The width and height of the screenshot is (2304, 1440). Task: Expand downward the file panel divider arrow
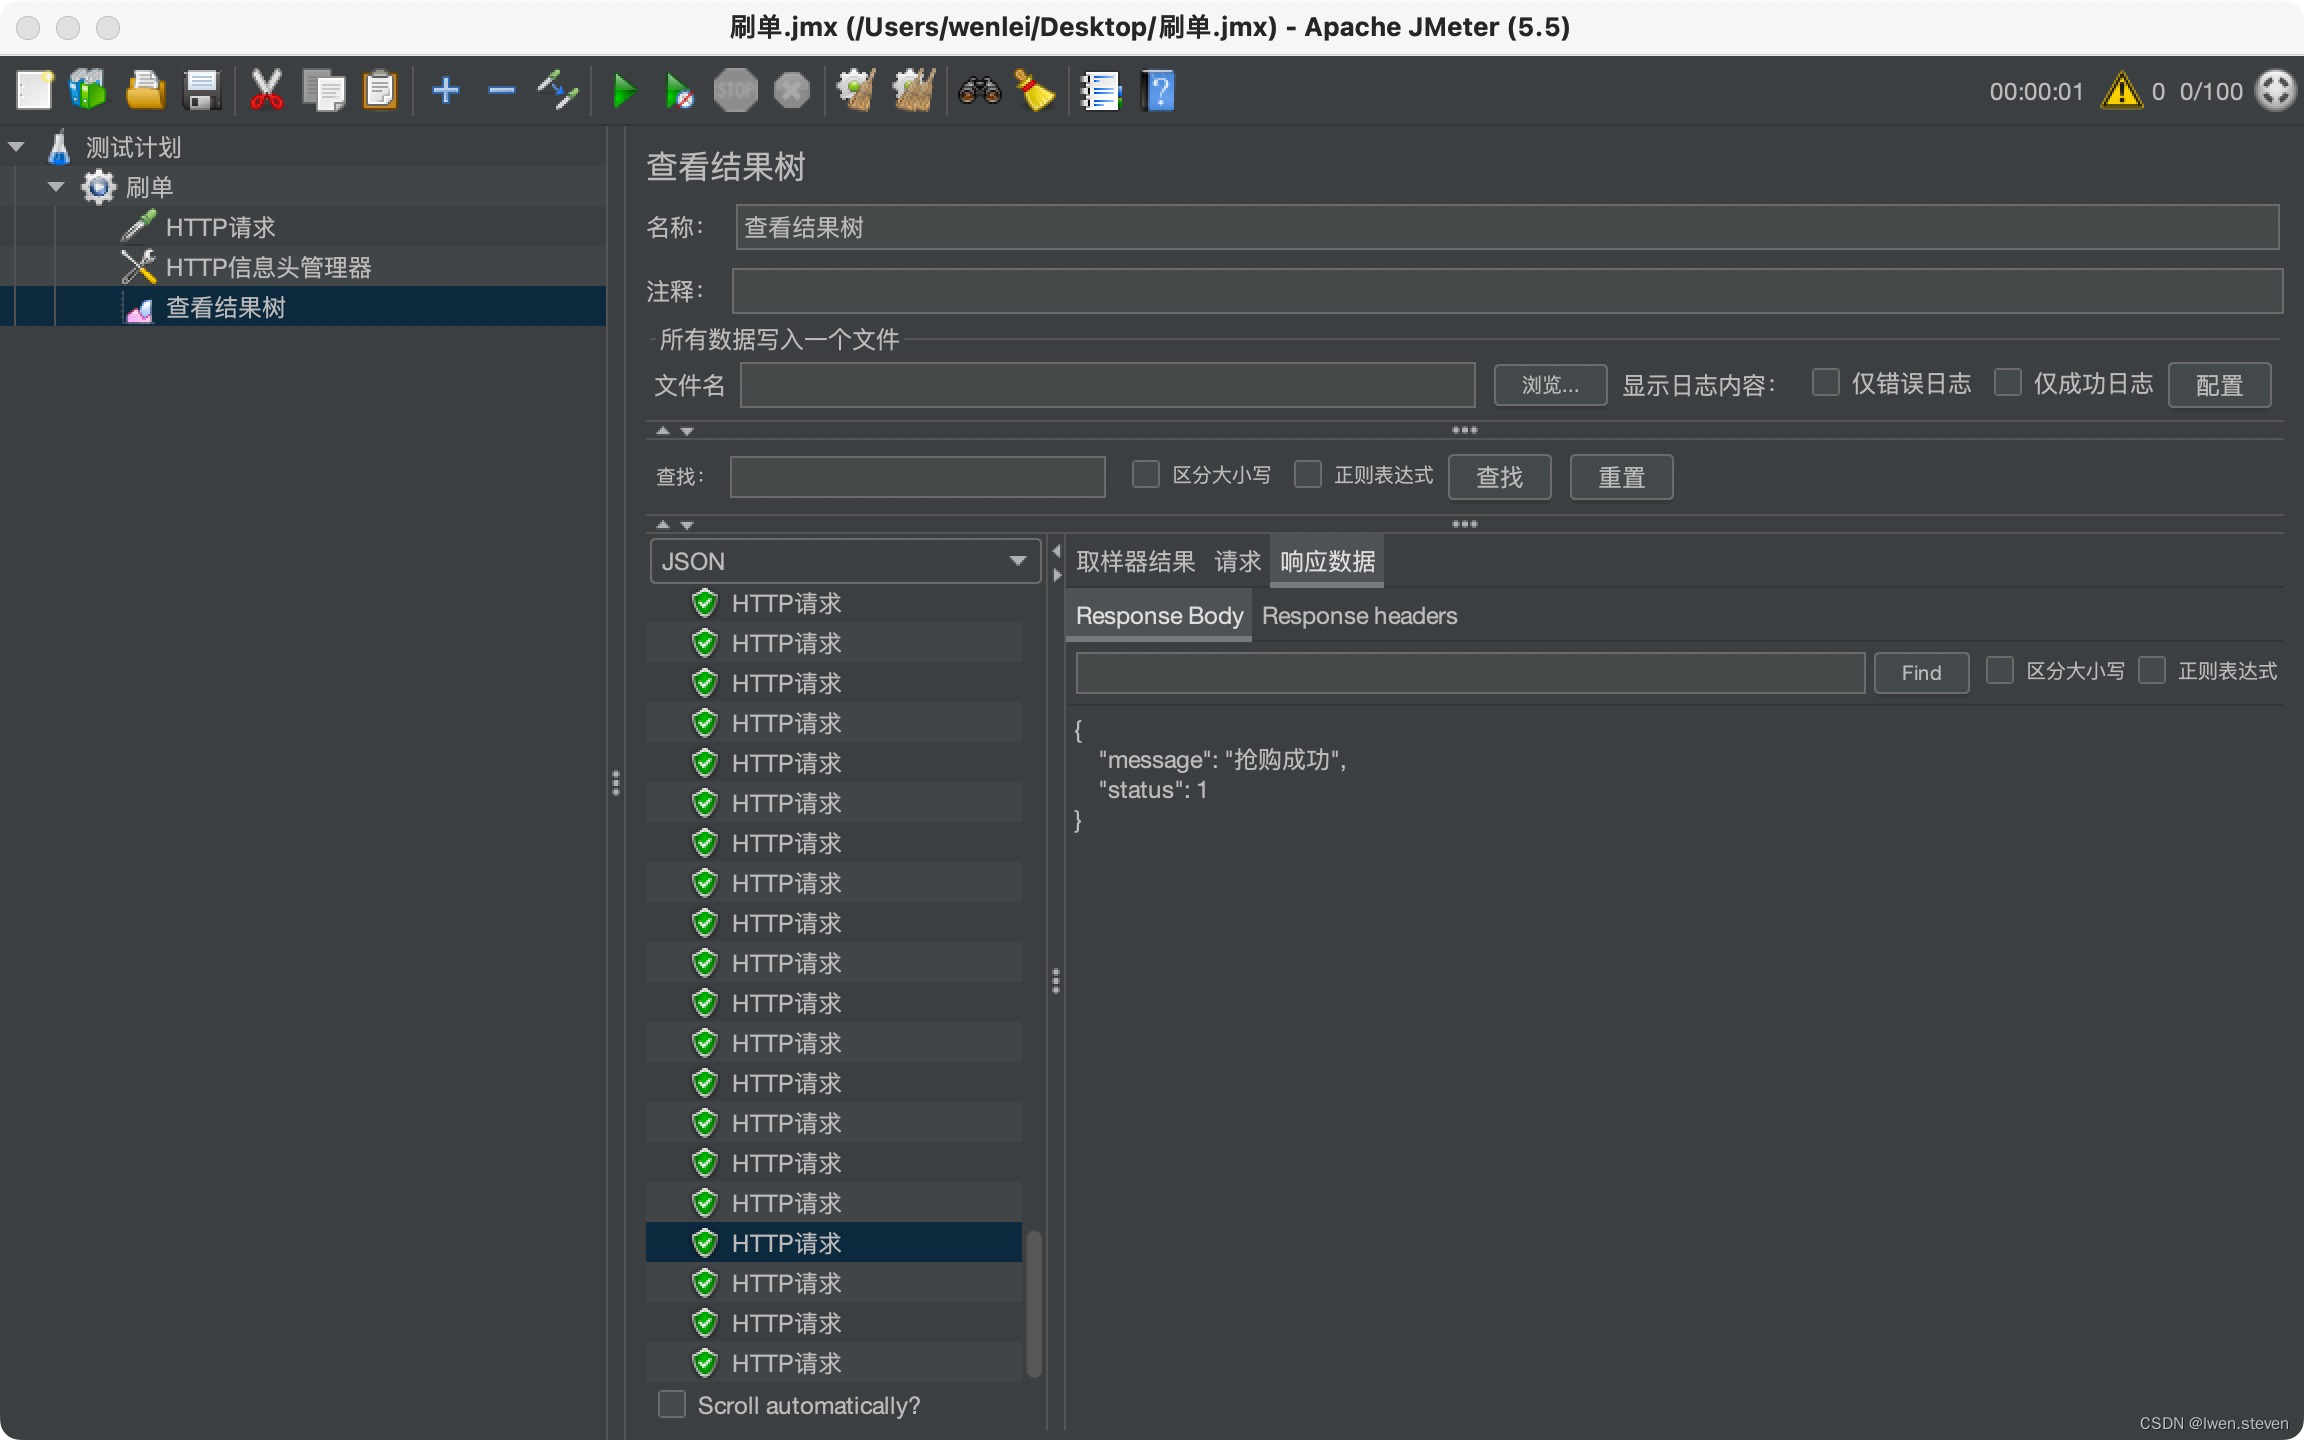(x=687, y=431)
